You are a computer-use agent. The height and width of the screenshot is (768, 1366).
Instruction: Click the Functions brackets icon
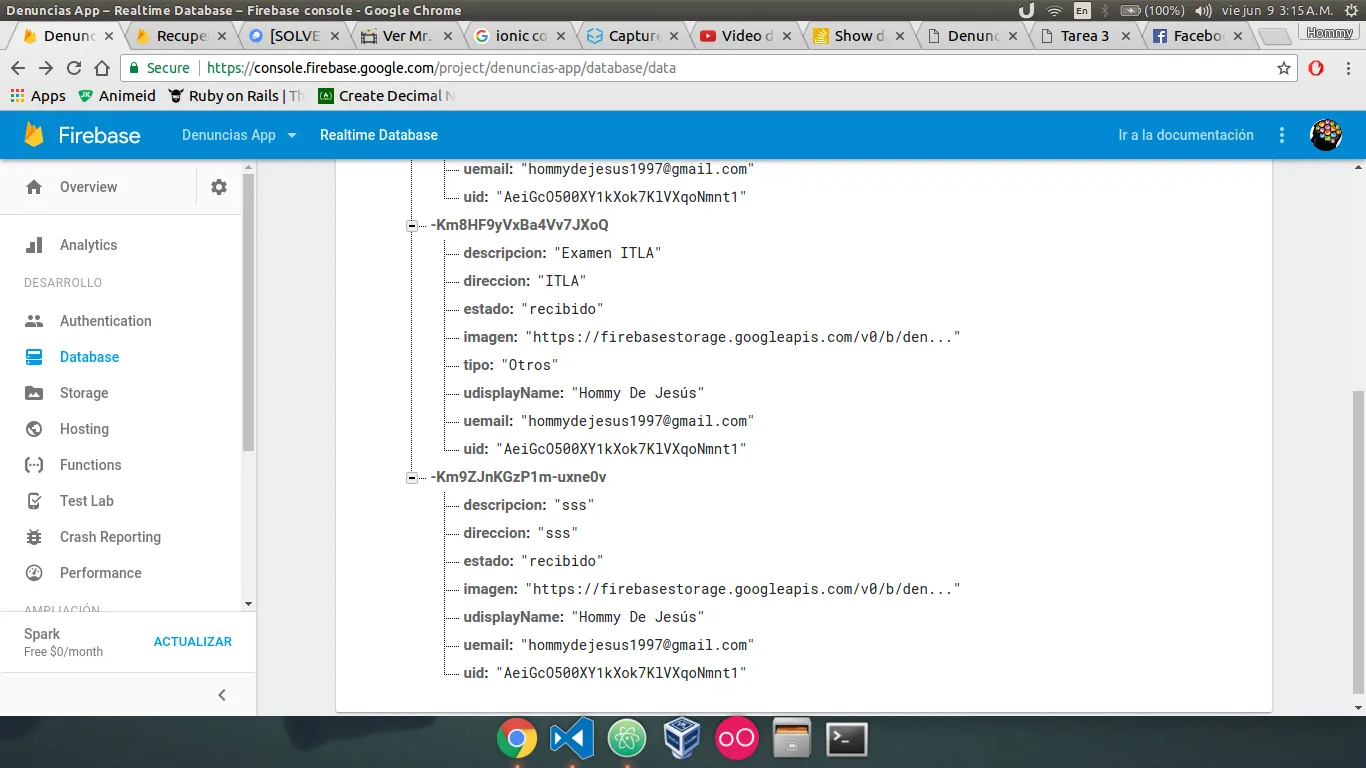[x=34, y=465]
